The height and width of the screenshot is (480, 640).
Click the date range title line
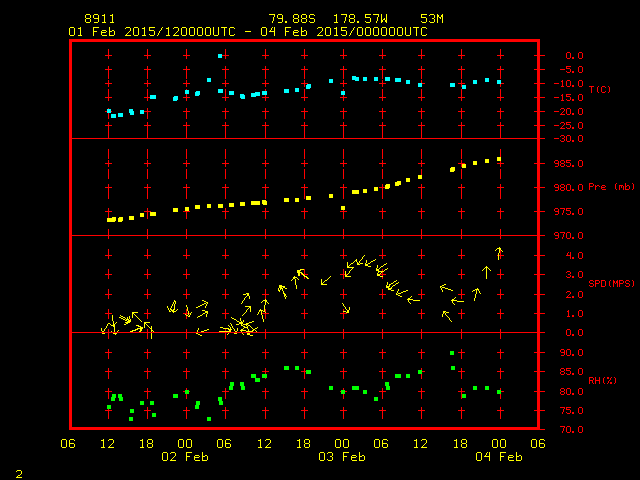tap(248, 32)
